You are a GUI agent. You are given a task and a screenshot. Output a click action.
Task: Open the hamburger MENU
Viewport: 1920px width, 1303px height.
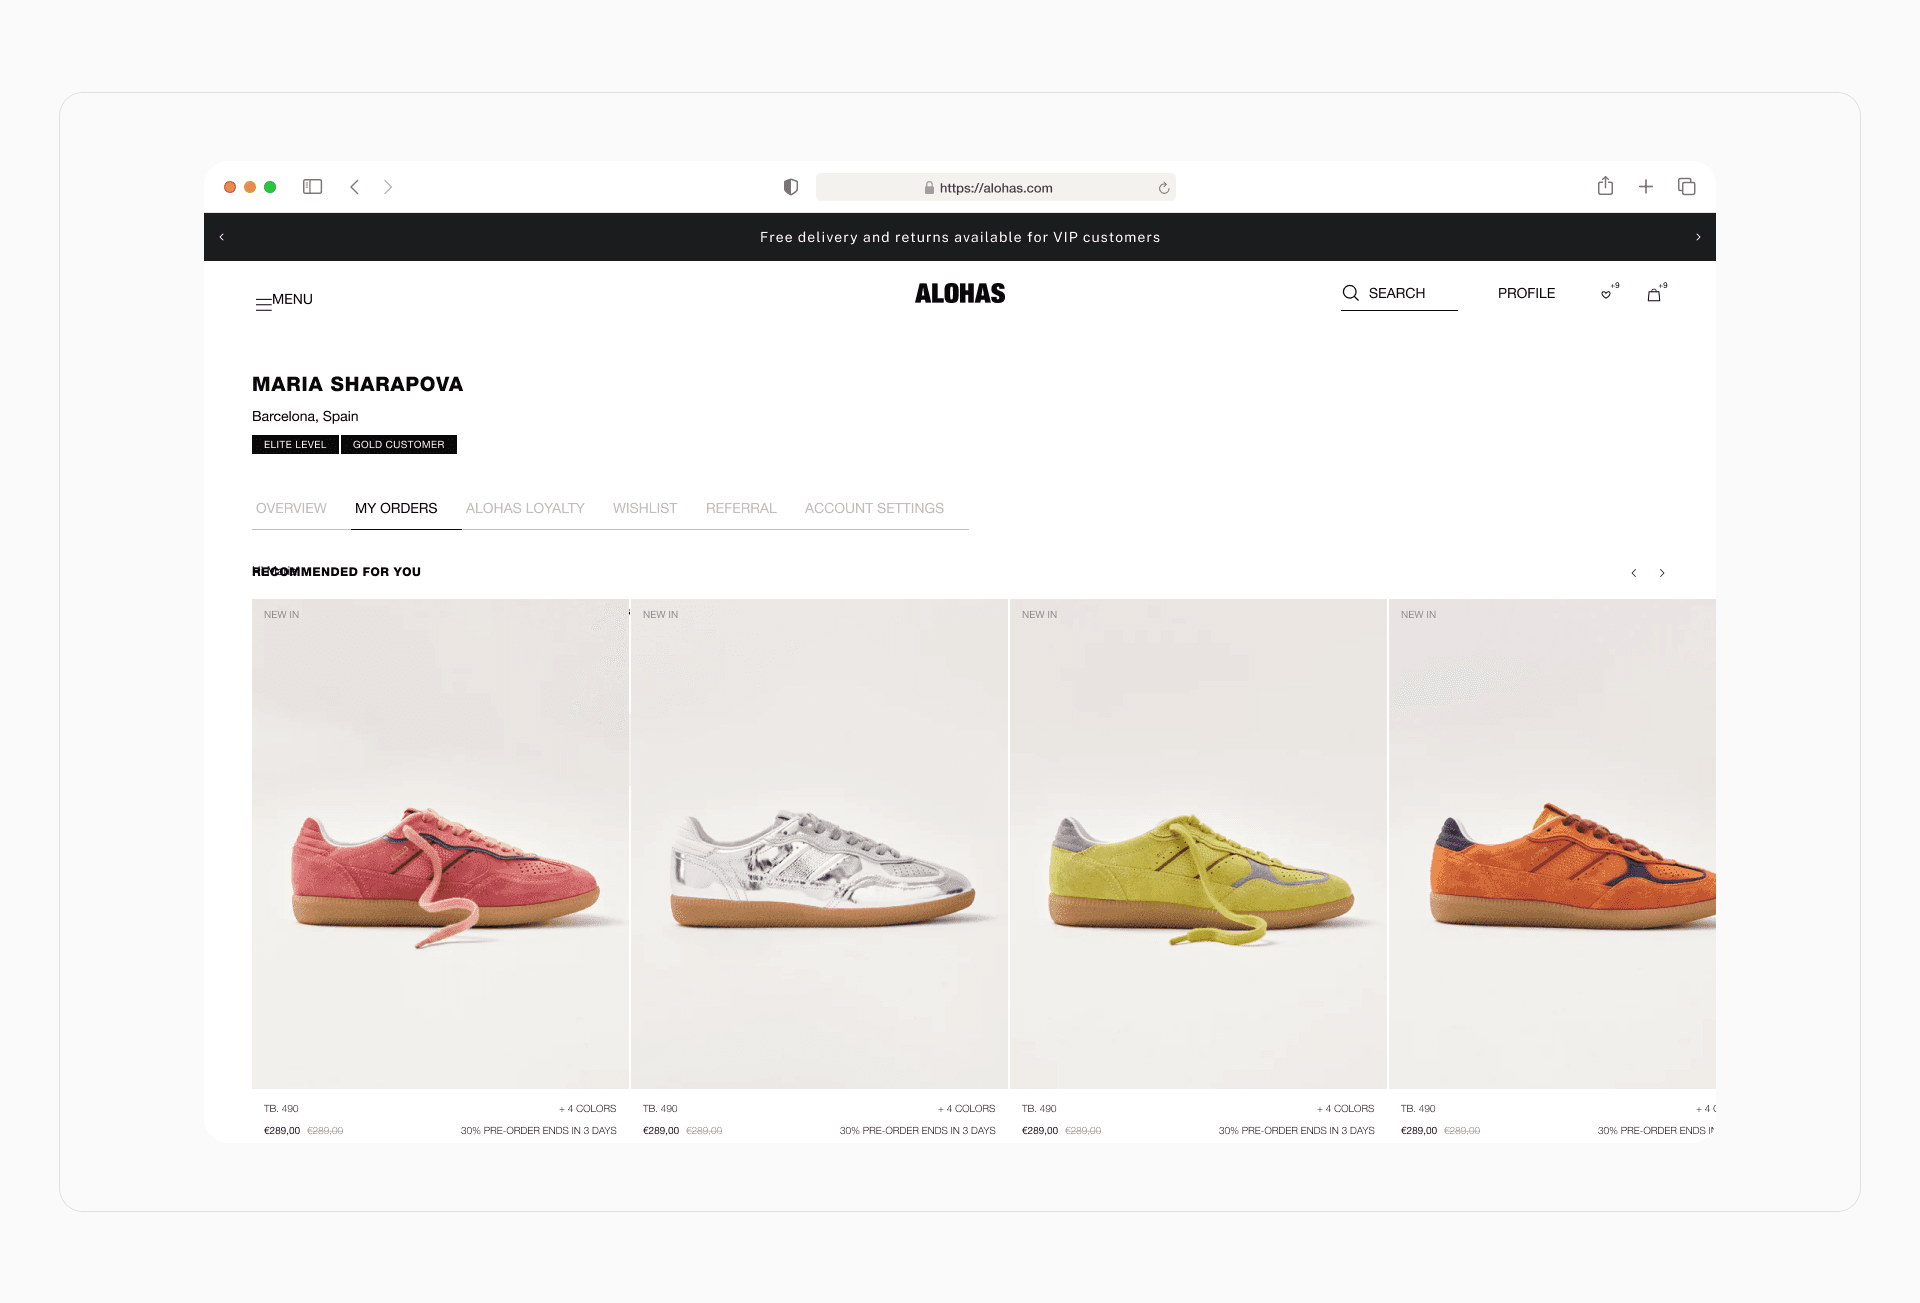click(x=284, y=300)
